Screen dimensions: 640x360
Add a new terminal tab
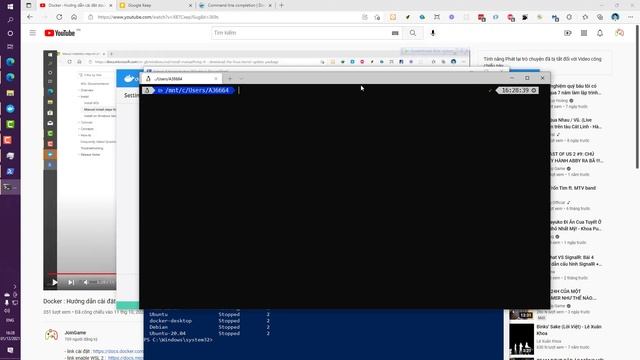[x=230, y=78]
